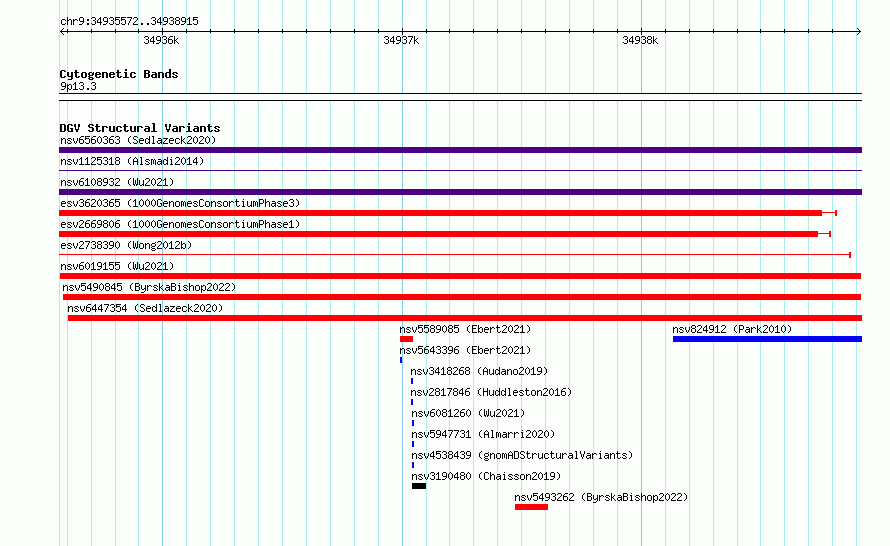Select nsv6081260 (Wu2021) label
Viewport: 890px width, 546px height.
point(468,413)
